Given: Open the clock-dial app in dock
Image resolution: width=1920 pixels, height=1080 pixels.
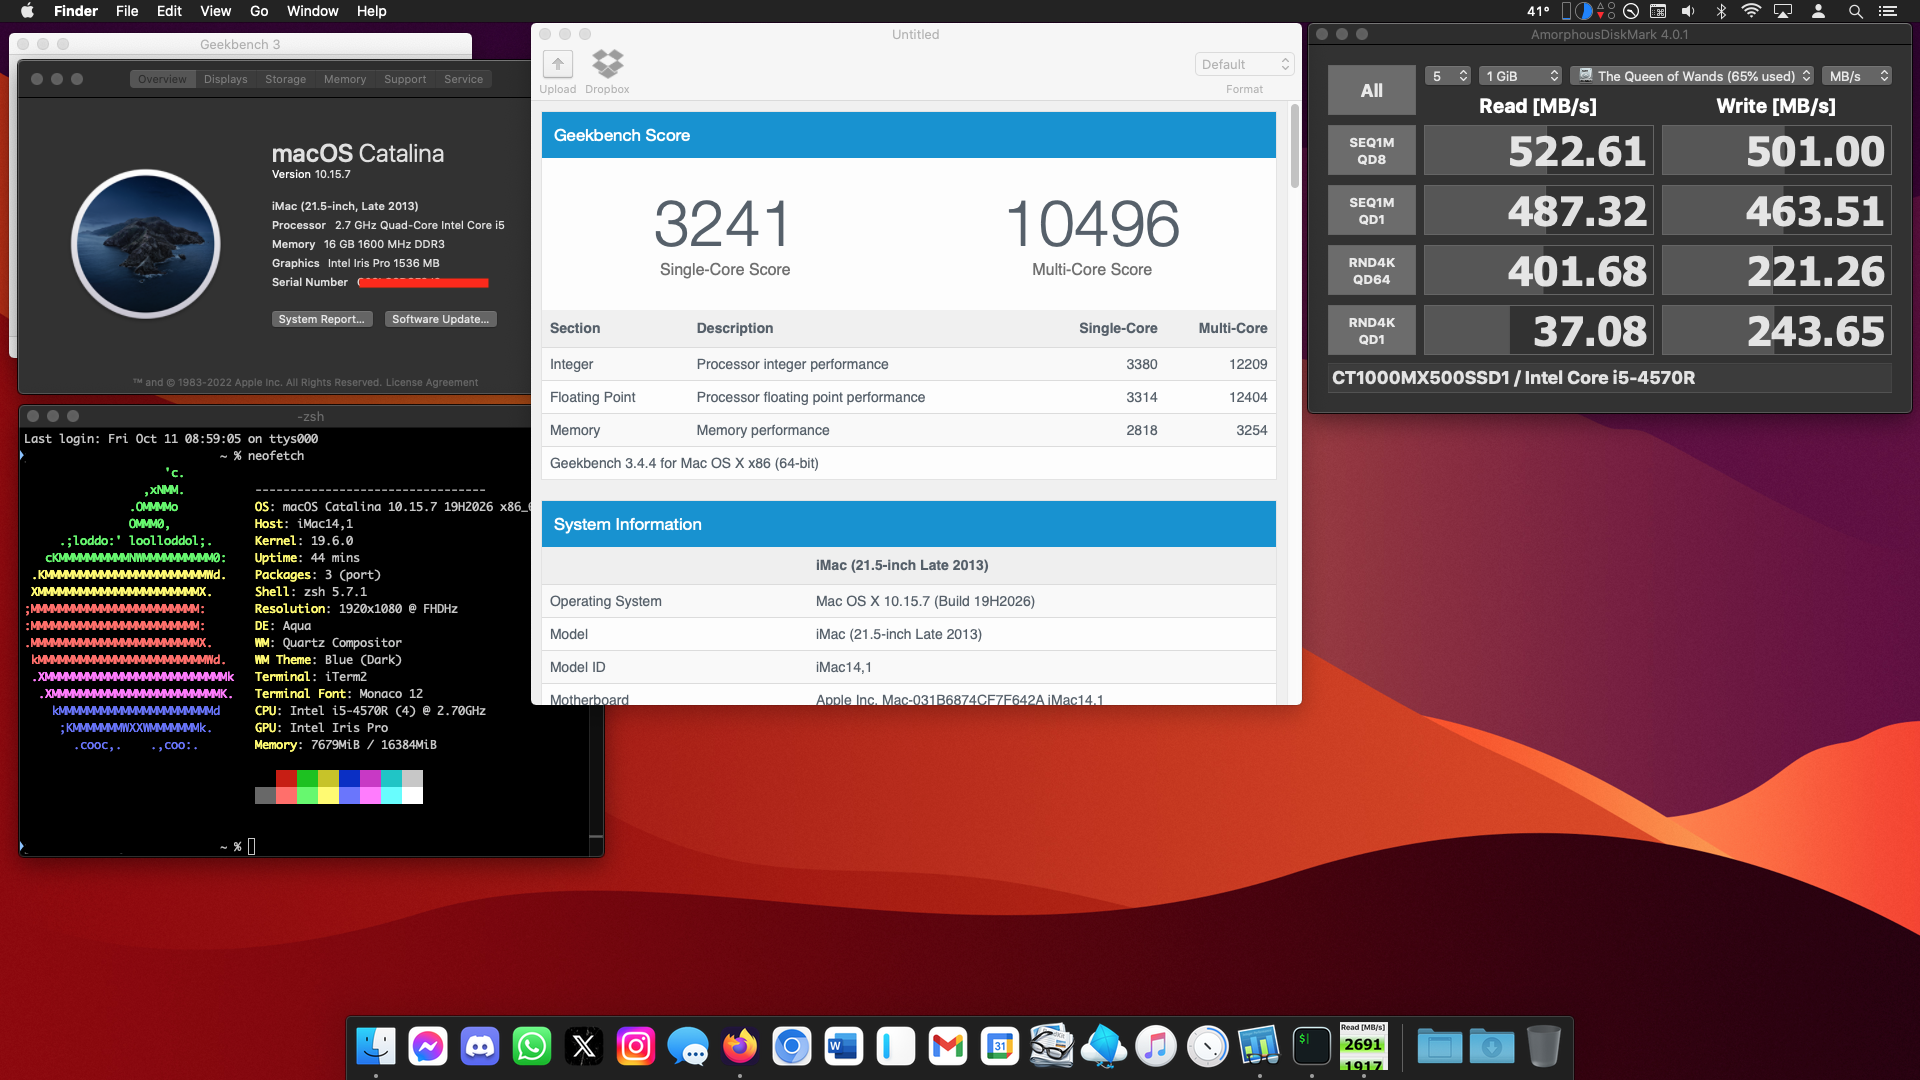Looking at the screenshot, I should pos(1208,1047).
